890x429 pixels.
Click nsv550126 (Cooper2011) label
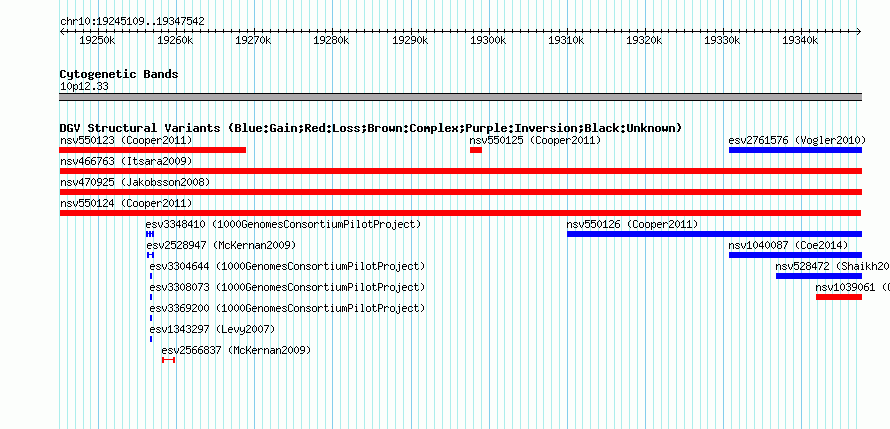(632, 224)
